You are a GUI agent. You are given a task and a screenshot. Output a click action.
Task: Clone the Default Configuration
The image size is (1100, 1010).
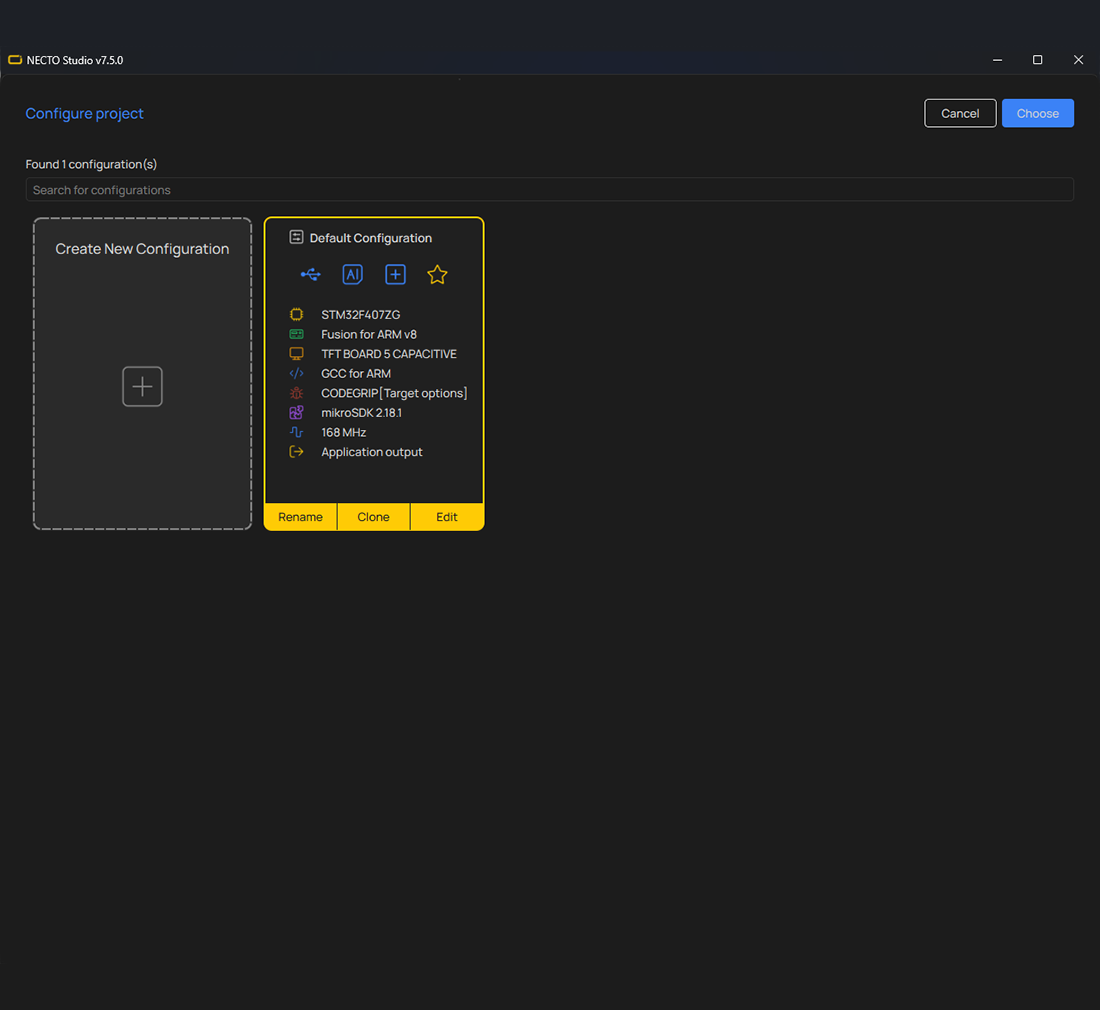(373, 517)
